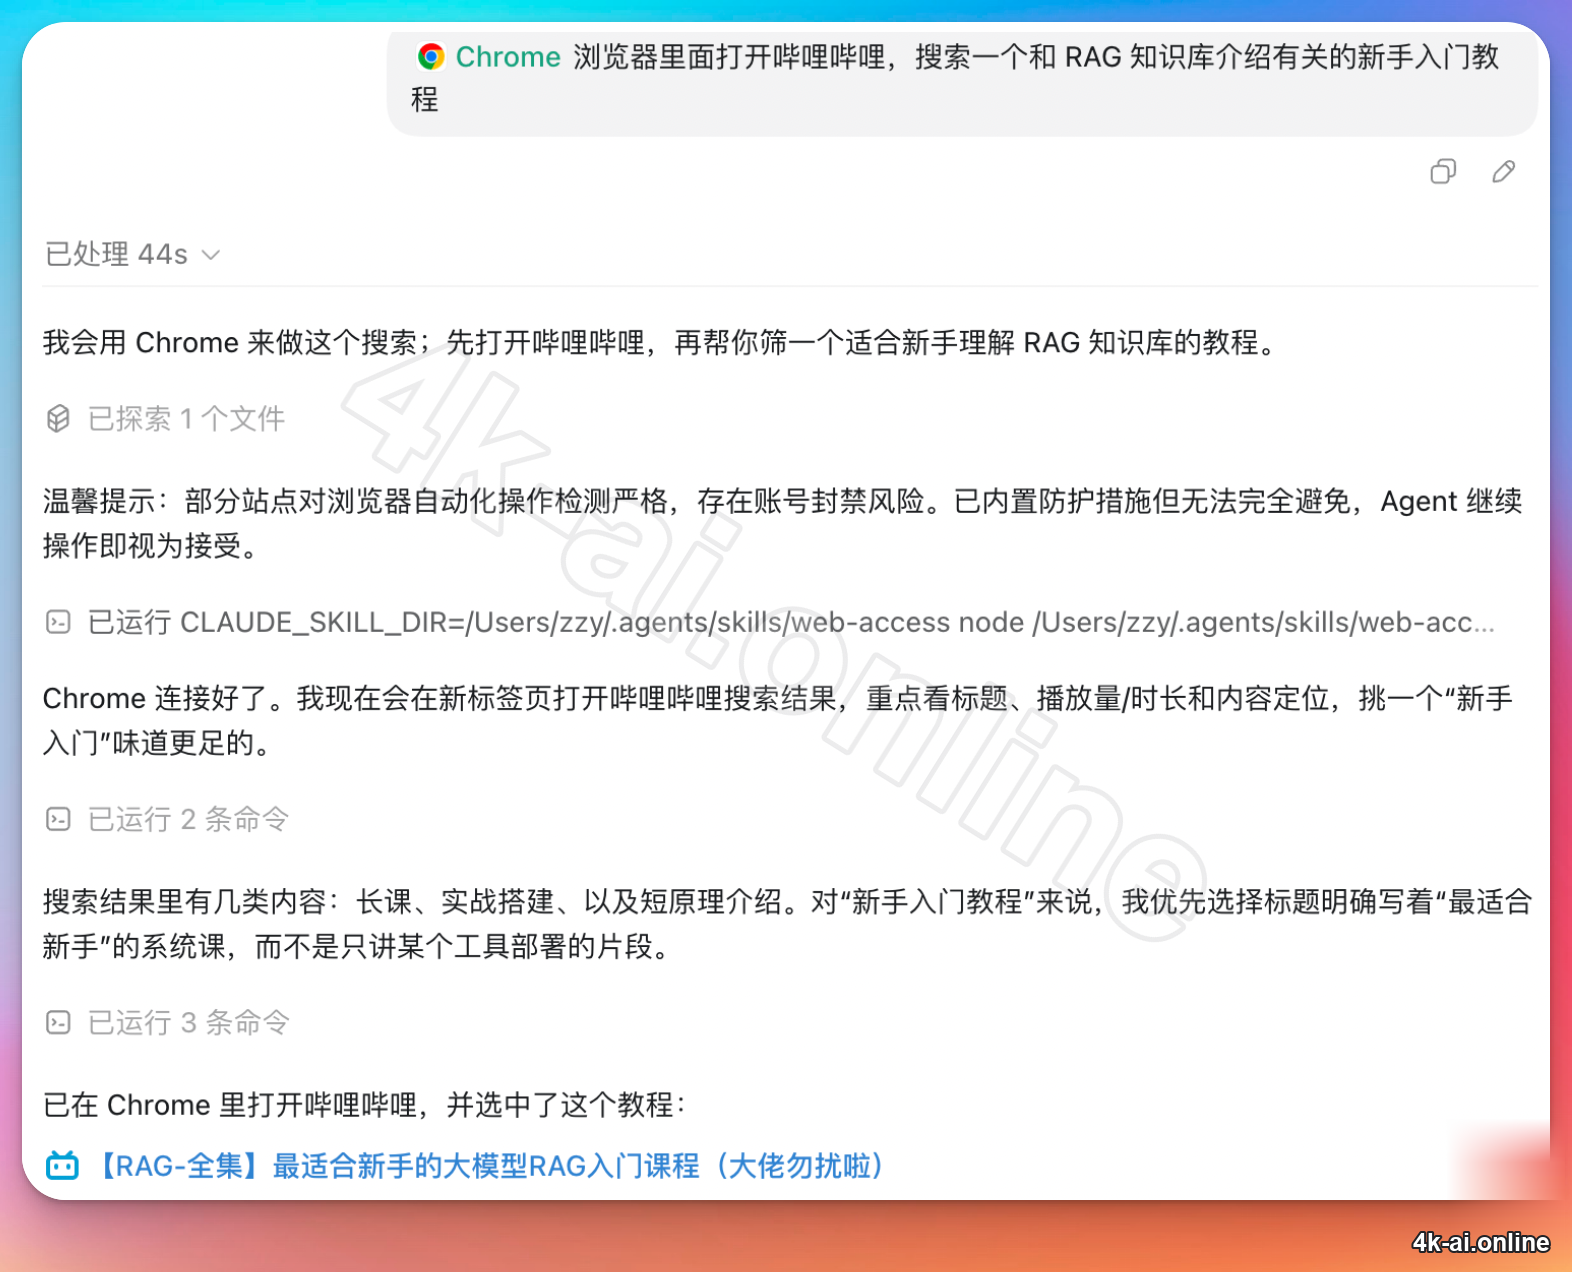The image size is (1572, 1272).
Task: Select the text '温馨提示：部分站点对浏览器自动化操作检测严格'
Action: [355, 501]
